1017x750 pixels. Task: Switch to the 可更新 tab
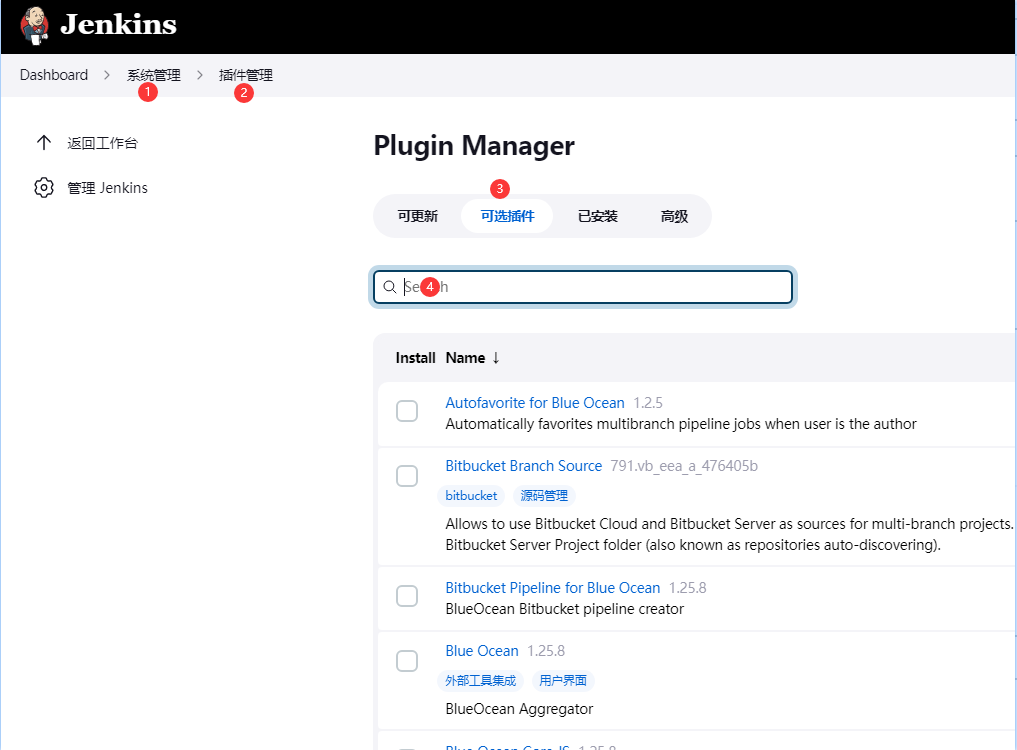pyautogui.click(x=418, y=216)
